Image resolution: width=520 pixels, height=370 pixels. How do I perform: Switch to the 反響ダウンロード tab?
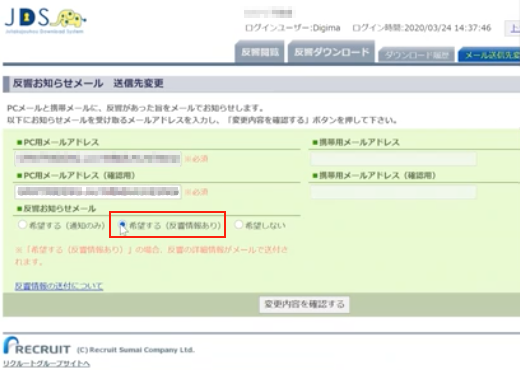click(x=331, y=52)
